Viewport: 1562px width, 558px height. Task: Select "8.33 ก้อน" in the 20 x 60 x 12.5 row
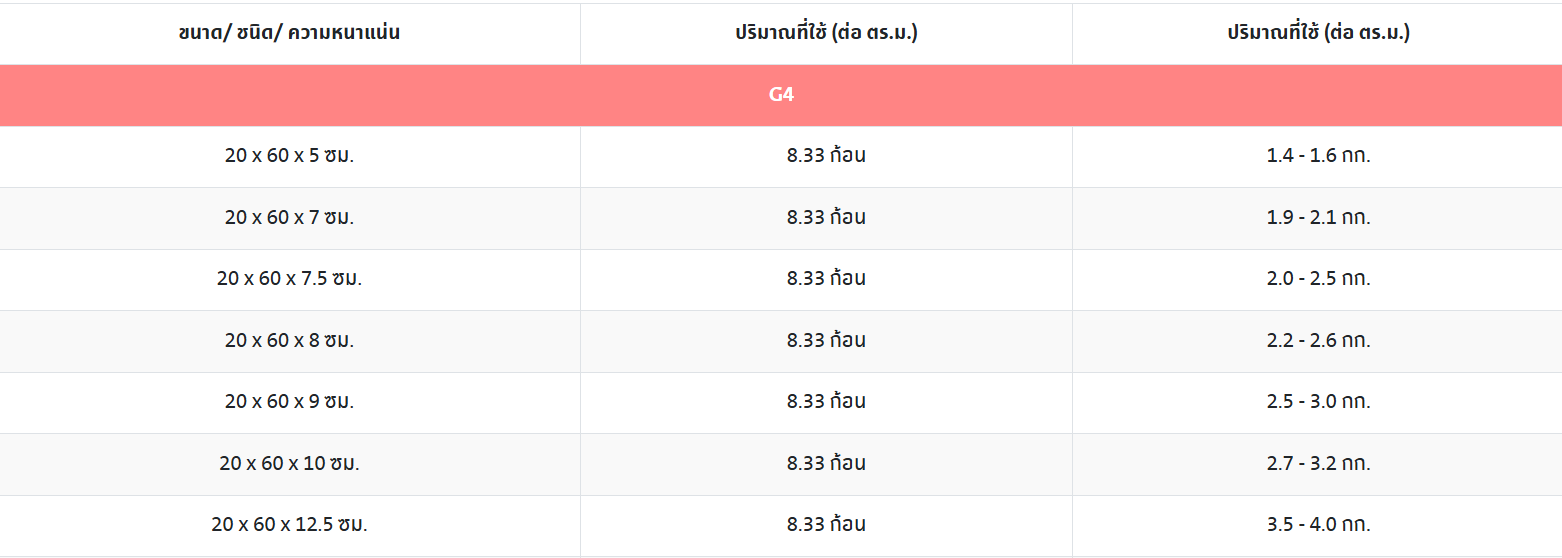(x=826, y=524)
